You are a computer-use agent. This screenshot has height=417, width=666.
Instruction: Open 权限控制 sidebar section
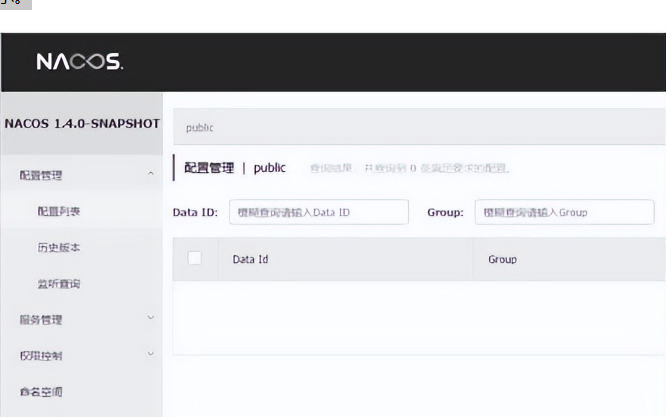click(x=41, y=356)
